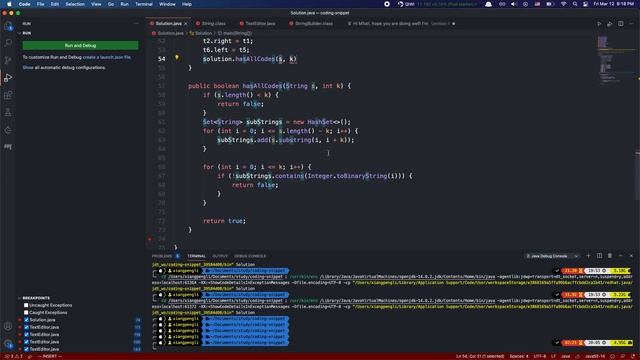This screenshot has width=640, height=360.
Task: Close the bottom panel
Action: click(631, 256)
